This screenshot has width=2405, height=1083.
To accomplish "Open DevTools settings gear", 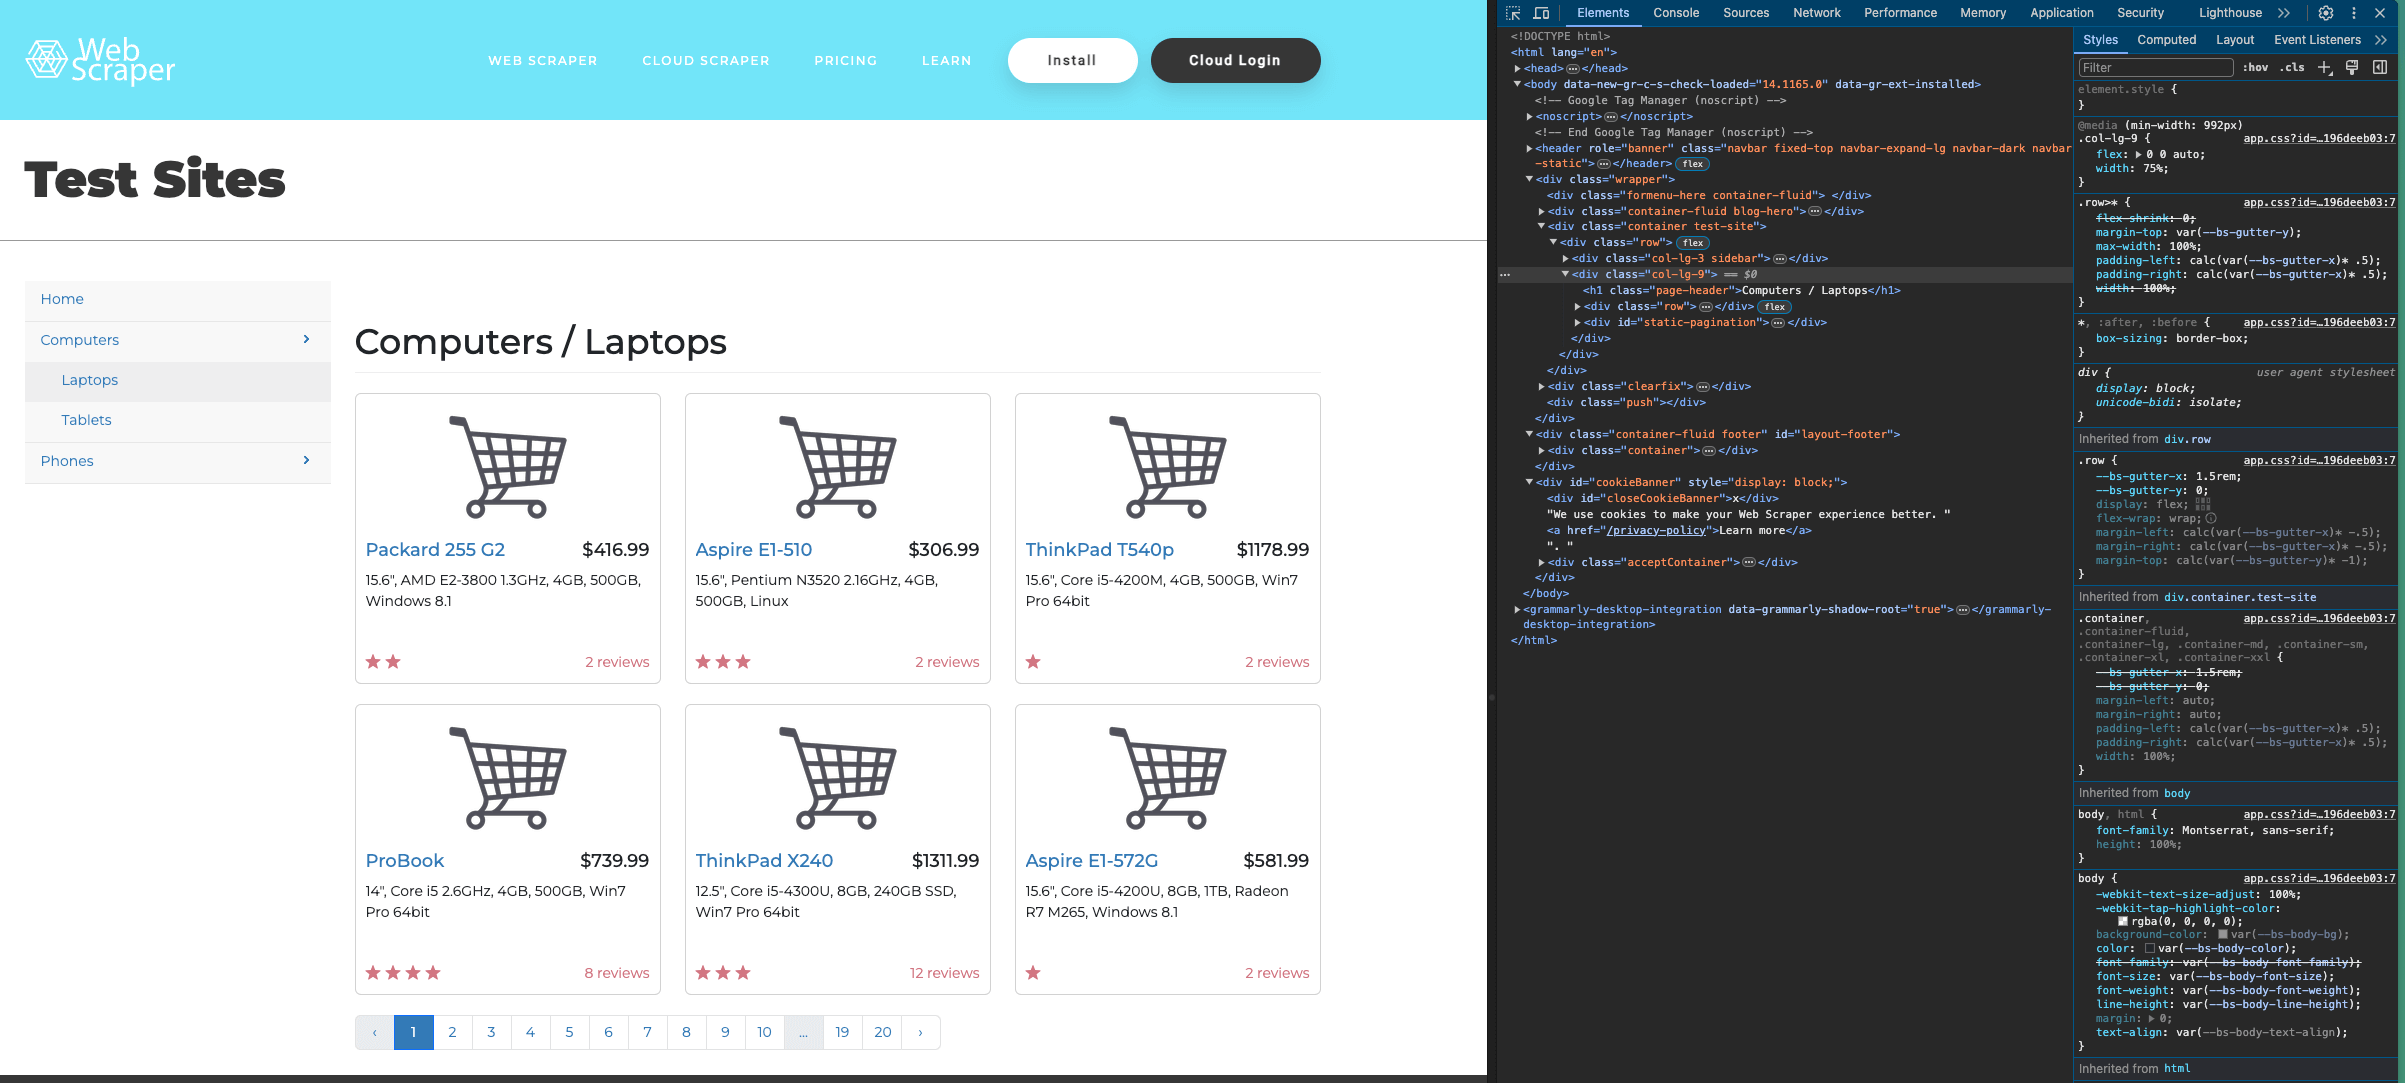I will coord(2326,13).
